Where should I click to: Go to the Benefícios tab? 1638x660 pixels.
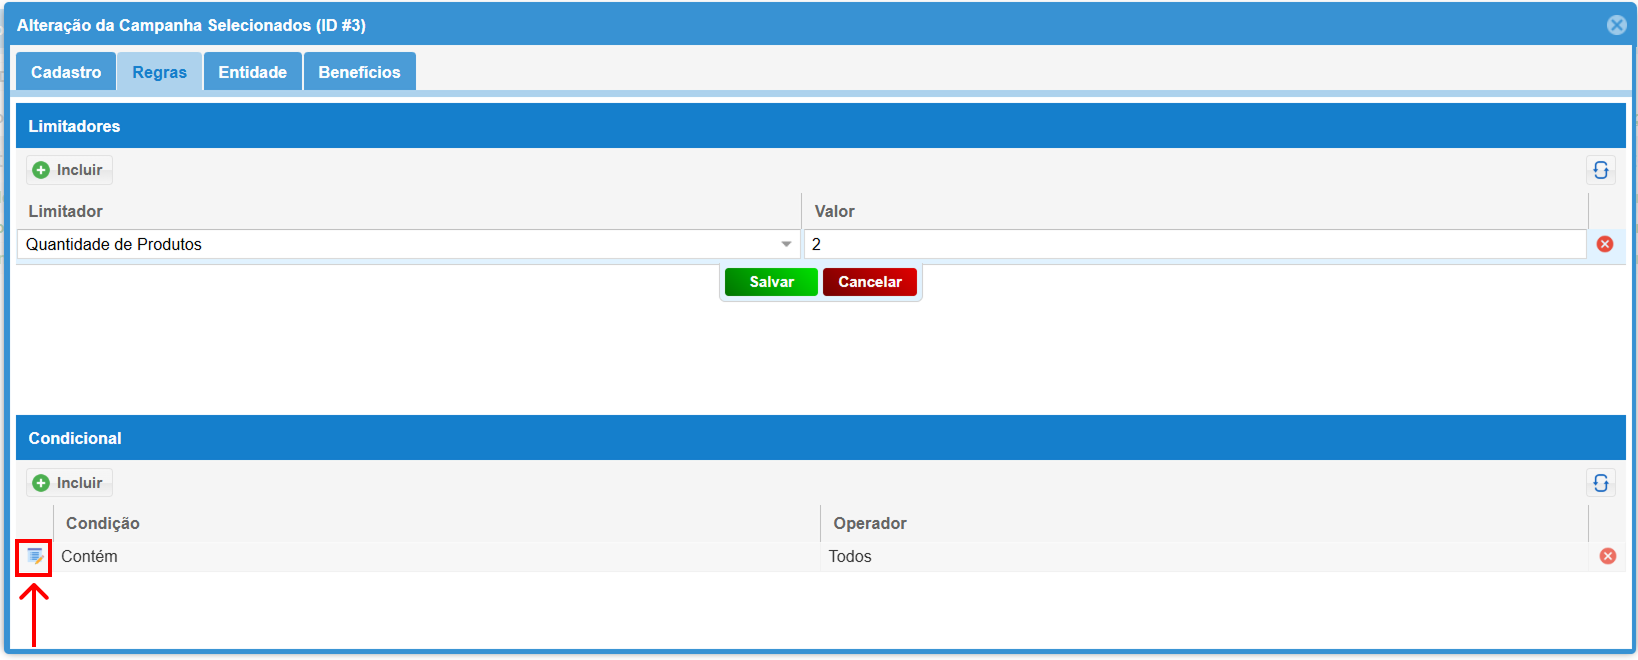click(x=359, y=72)
